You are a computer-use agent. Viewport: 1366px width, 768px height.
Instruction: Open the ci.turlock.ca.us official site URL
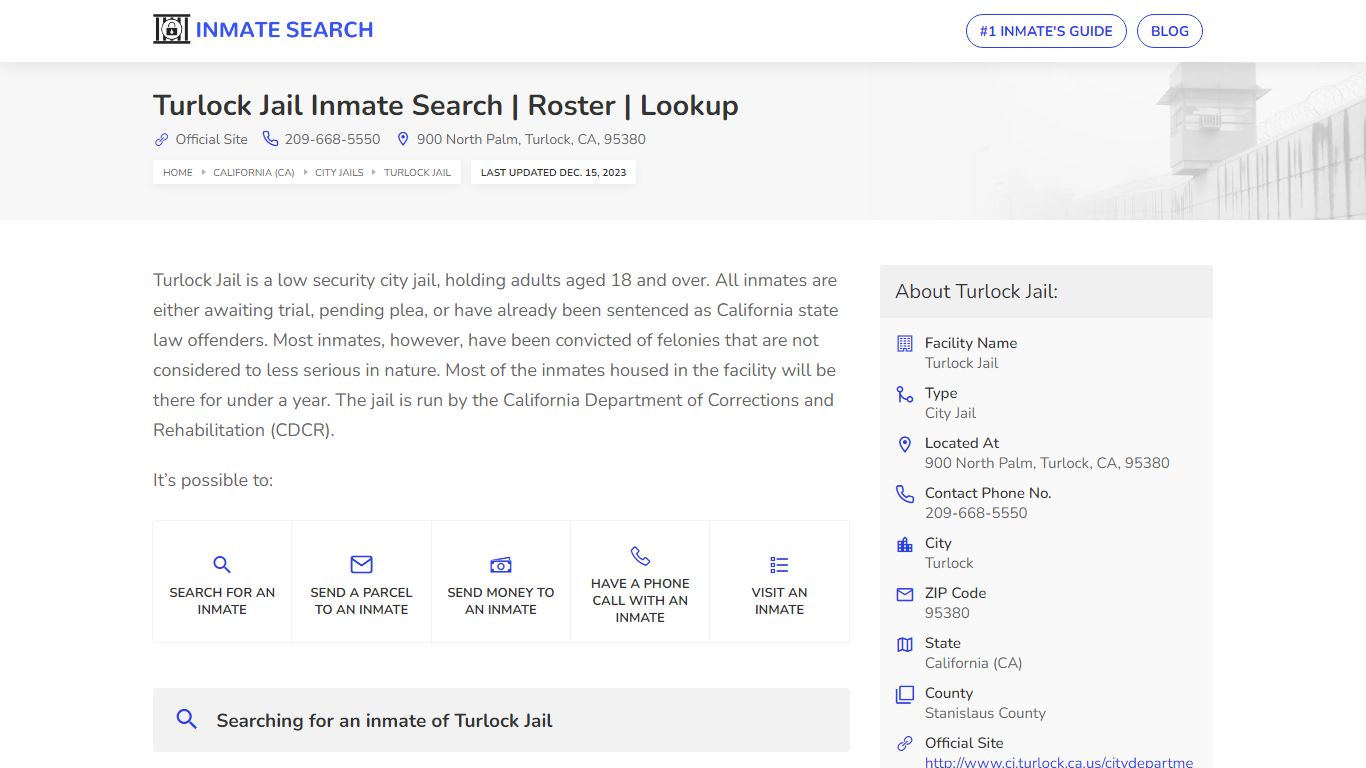(1059, 762)
